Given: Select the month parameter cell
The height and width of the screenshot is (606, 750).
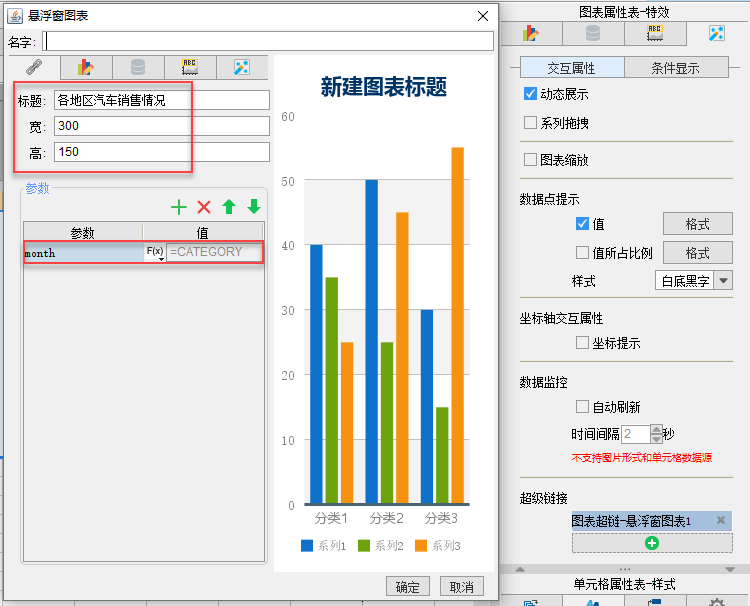Looking at the screenshot, I should 84,253.
